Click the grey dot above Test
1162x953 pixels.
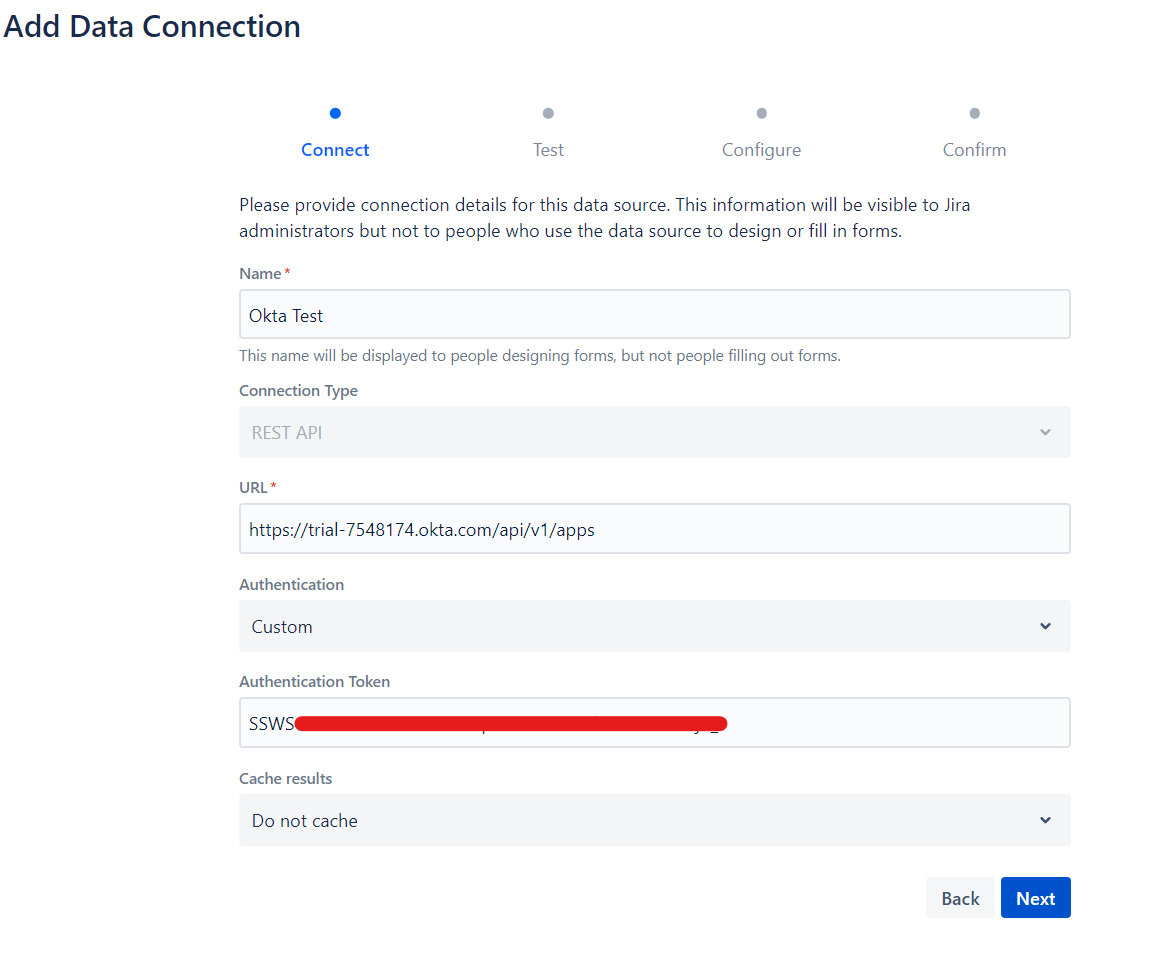coord(548,113)
